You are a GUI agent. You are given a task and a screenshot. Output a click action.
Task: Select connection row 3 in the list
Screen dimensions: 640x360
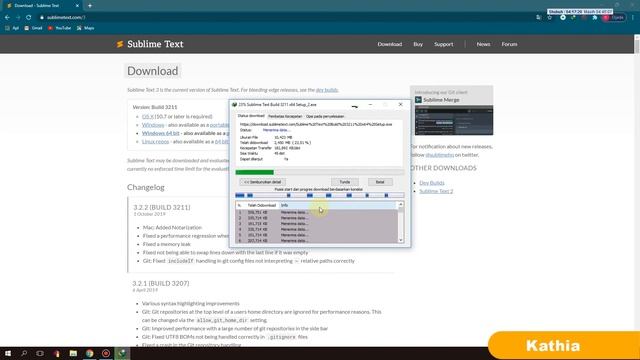(x=316, y=224)
